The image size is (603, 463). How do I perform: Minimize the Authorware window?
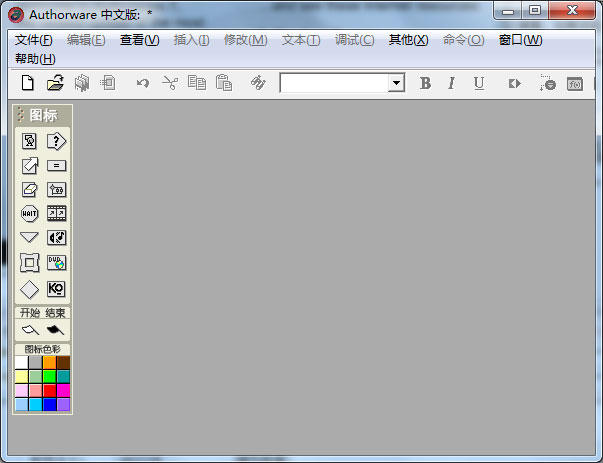tap(508, 10)
